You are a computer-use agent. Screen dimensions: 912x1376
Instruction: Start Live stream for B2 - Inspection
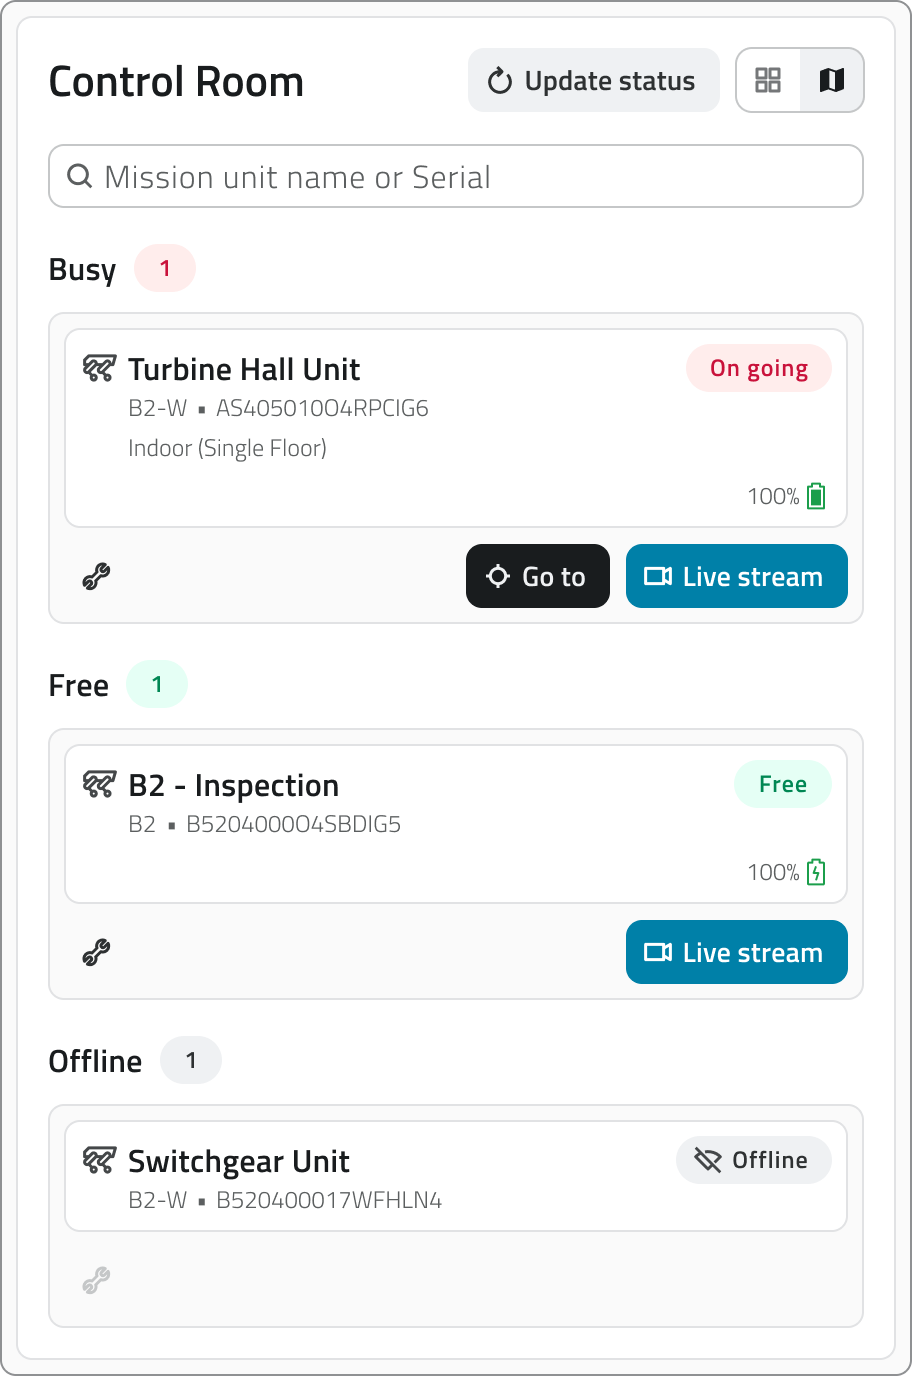(737, 952)
